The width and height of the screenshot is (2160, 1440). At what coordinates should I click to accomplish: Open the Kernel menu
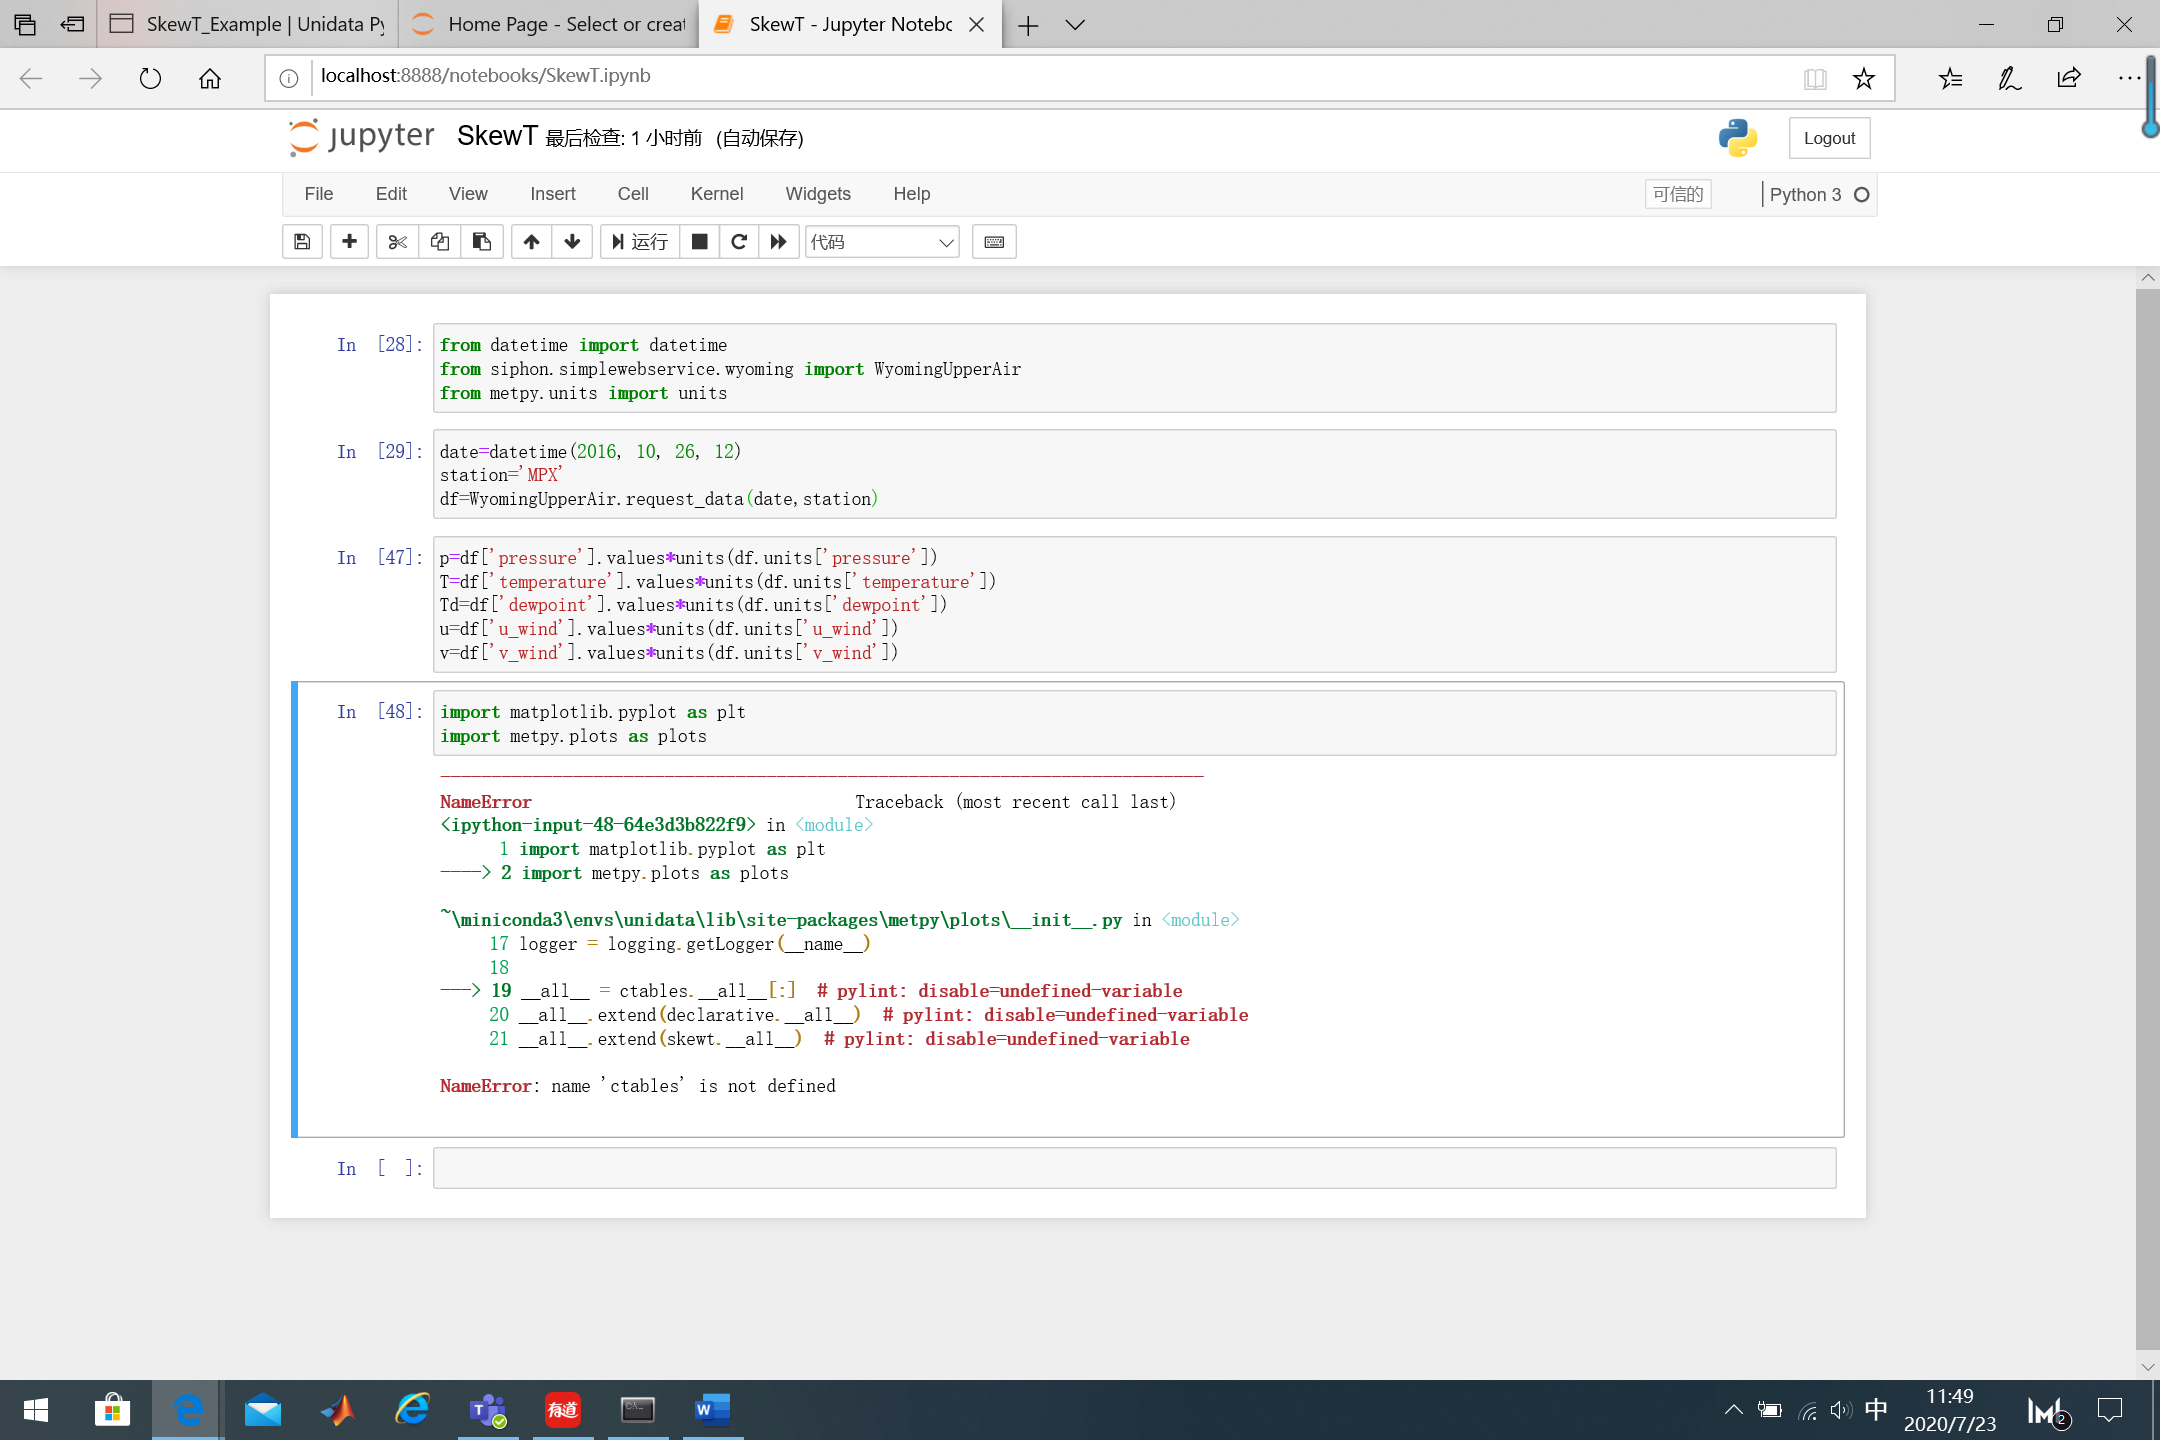716,194
